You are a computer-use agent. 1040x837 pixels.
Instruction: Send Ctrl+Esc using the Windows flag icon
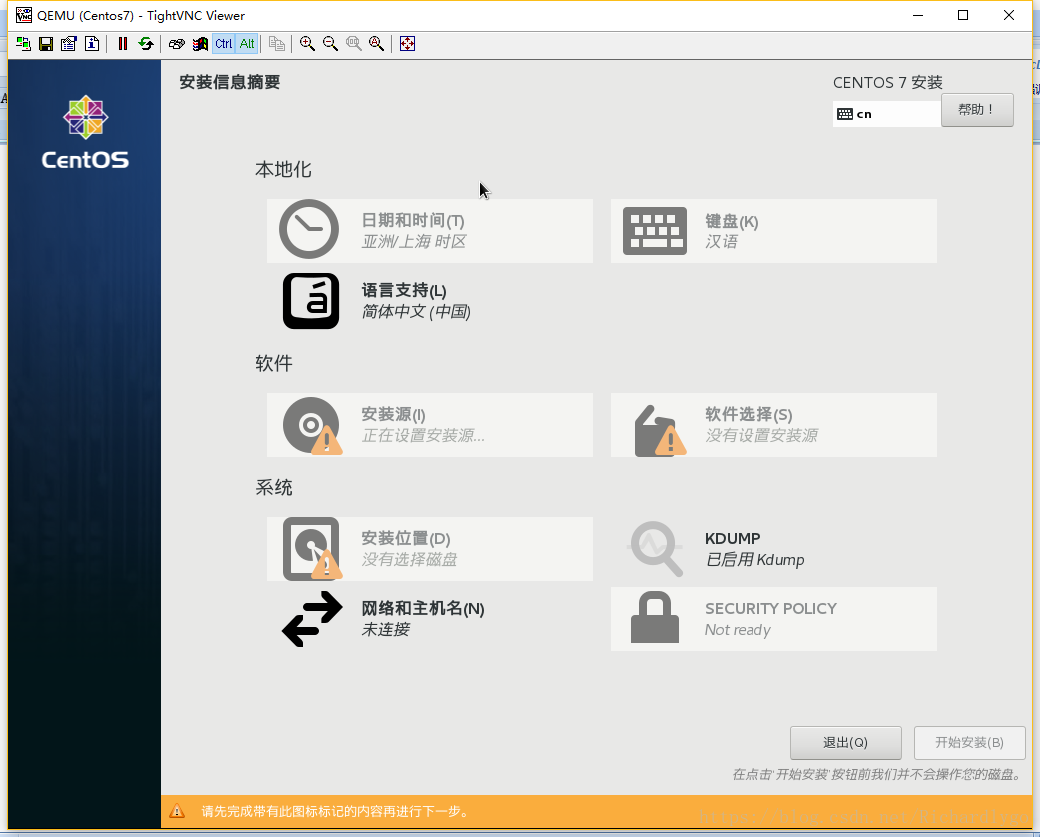(200, 44)
